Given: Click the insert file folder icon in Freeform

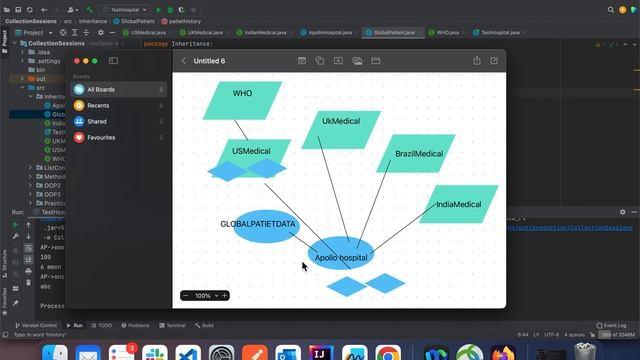Looking at the screenshot, I should (376, 61).
